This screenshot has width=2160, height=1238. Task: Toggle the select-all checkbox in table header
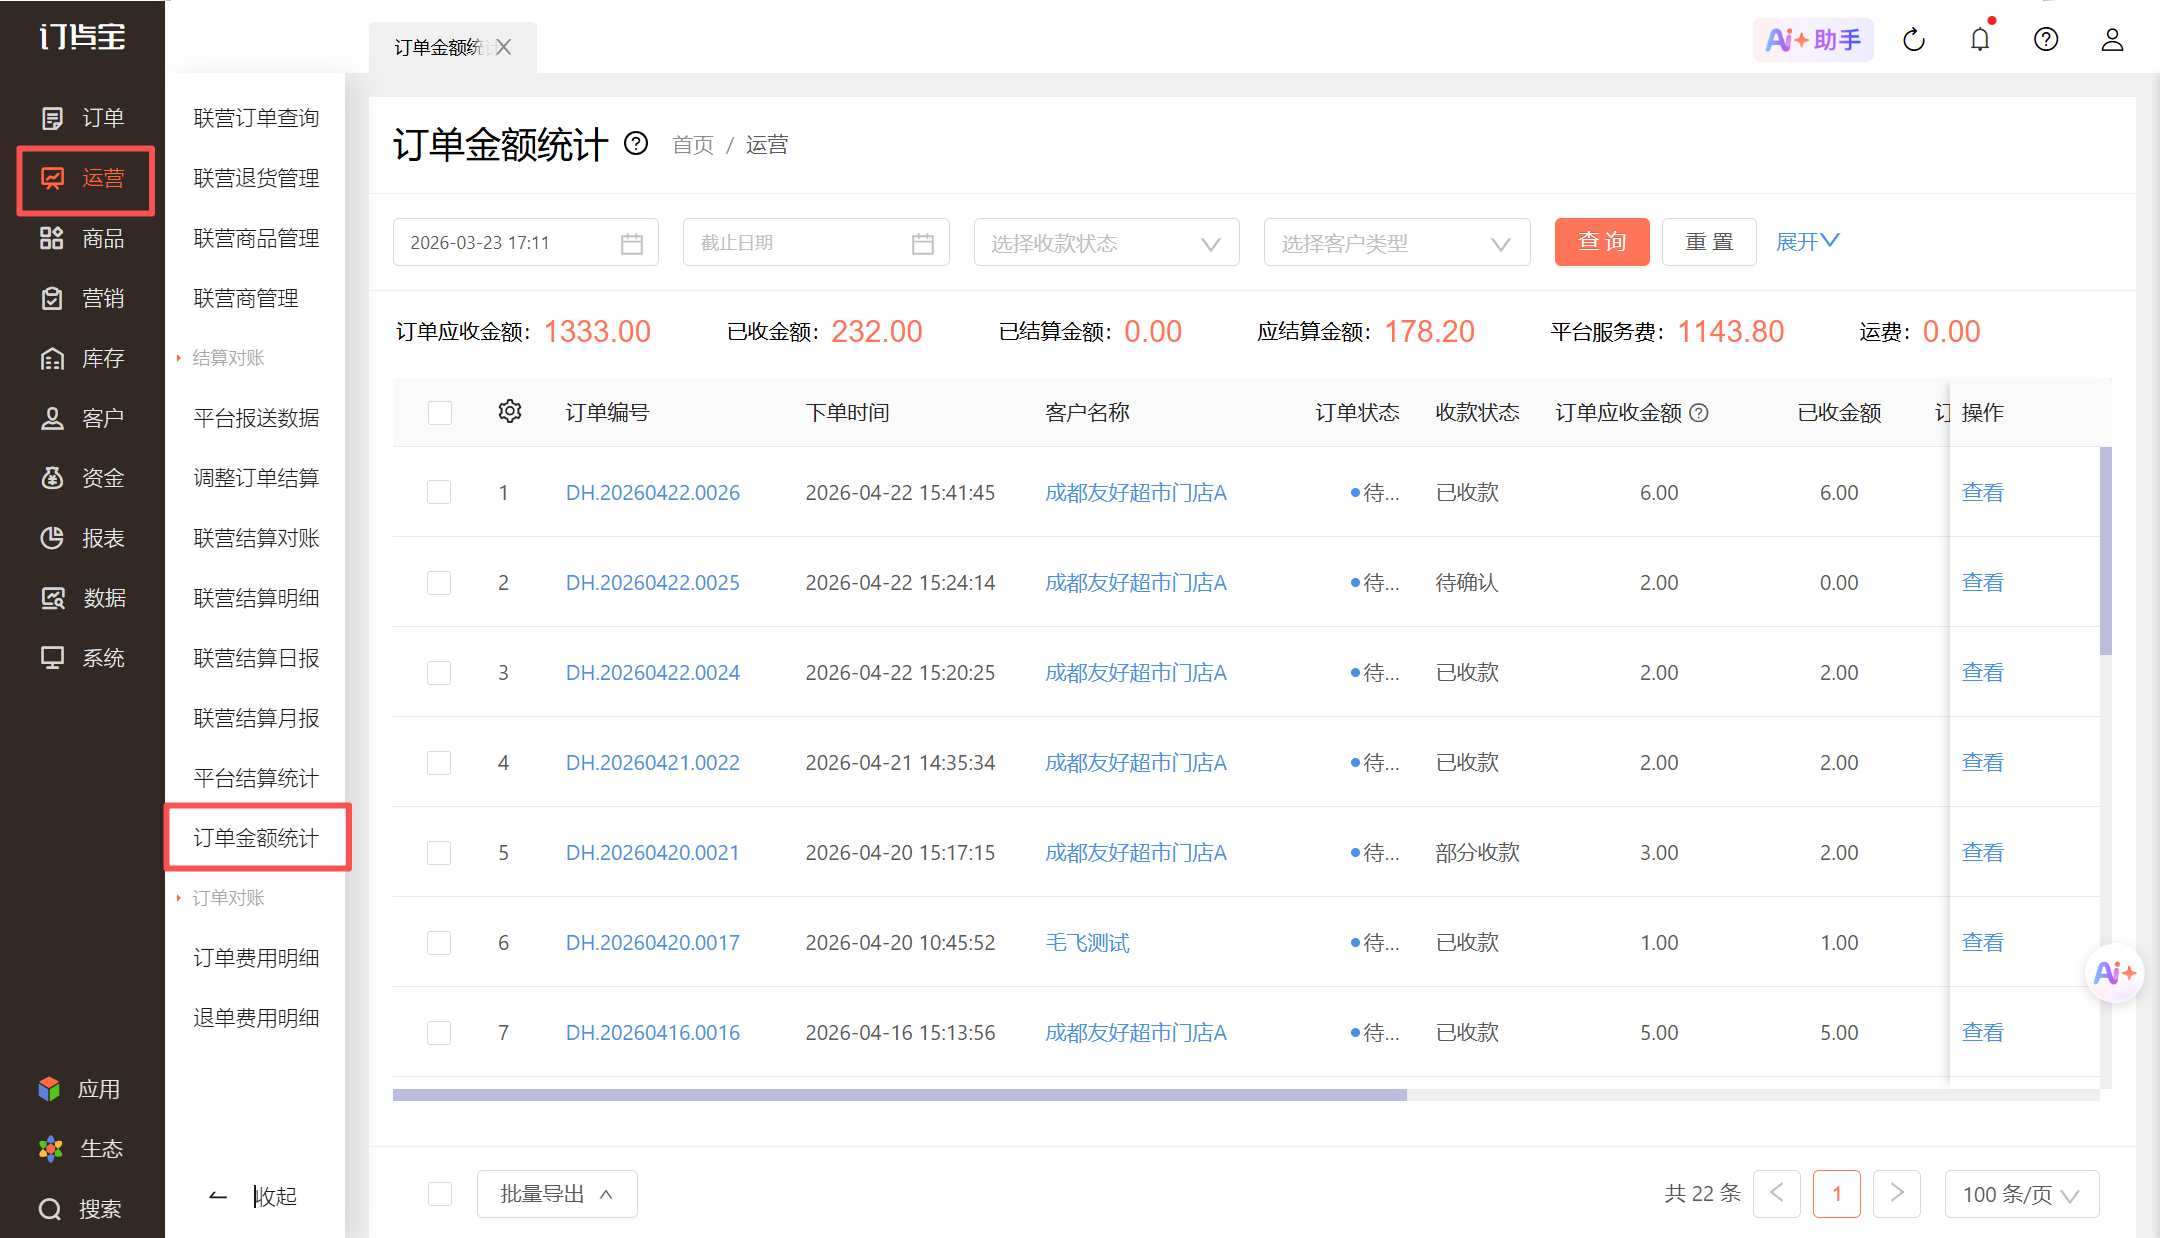(x=440, y=413)
